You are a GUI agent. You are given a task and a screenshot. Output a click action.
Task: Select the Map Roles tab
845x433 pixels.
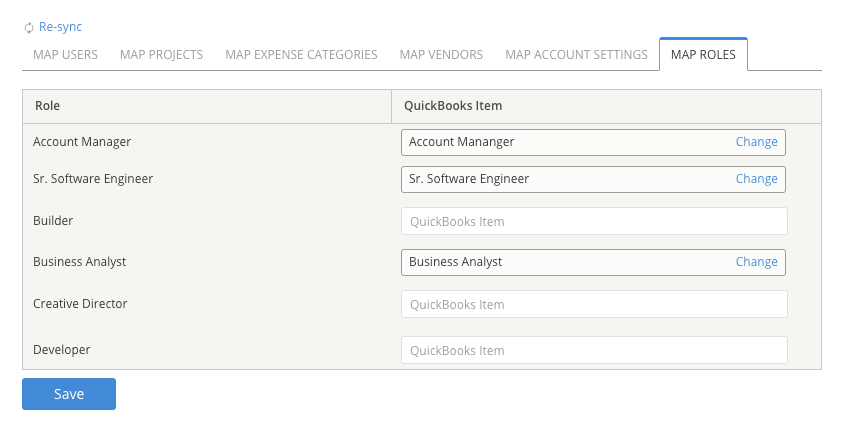click(703, 54)
